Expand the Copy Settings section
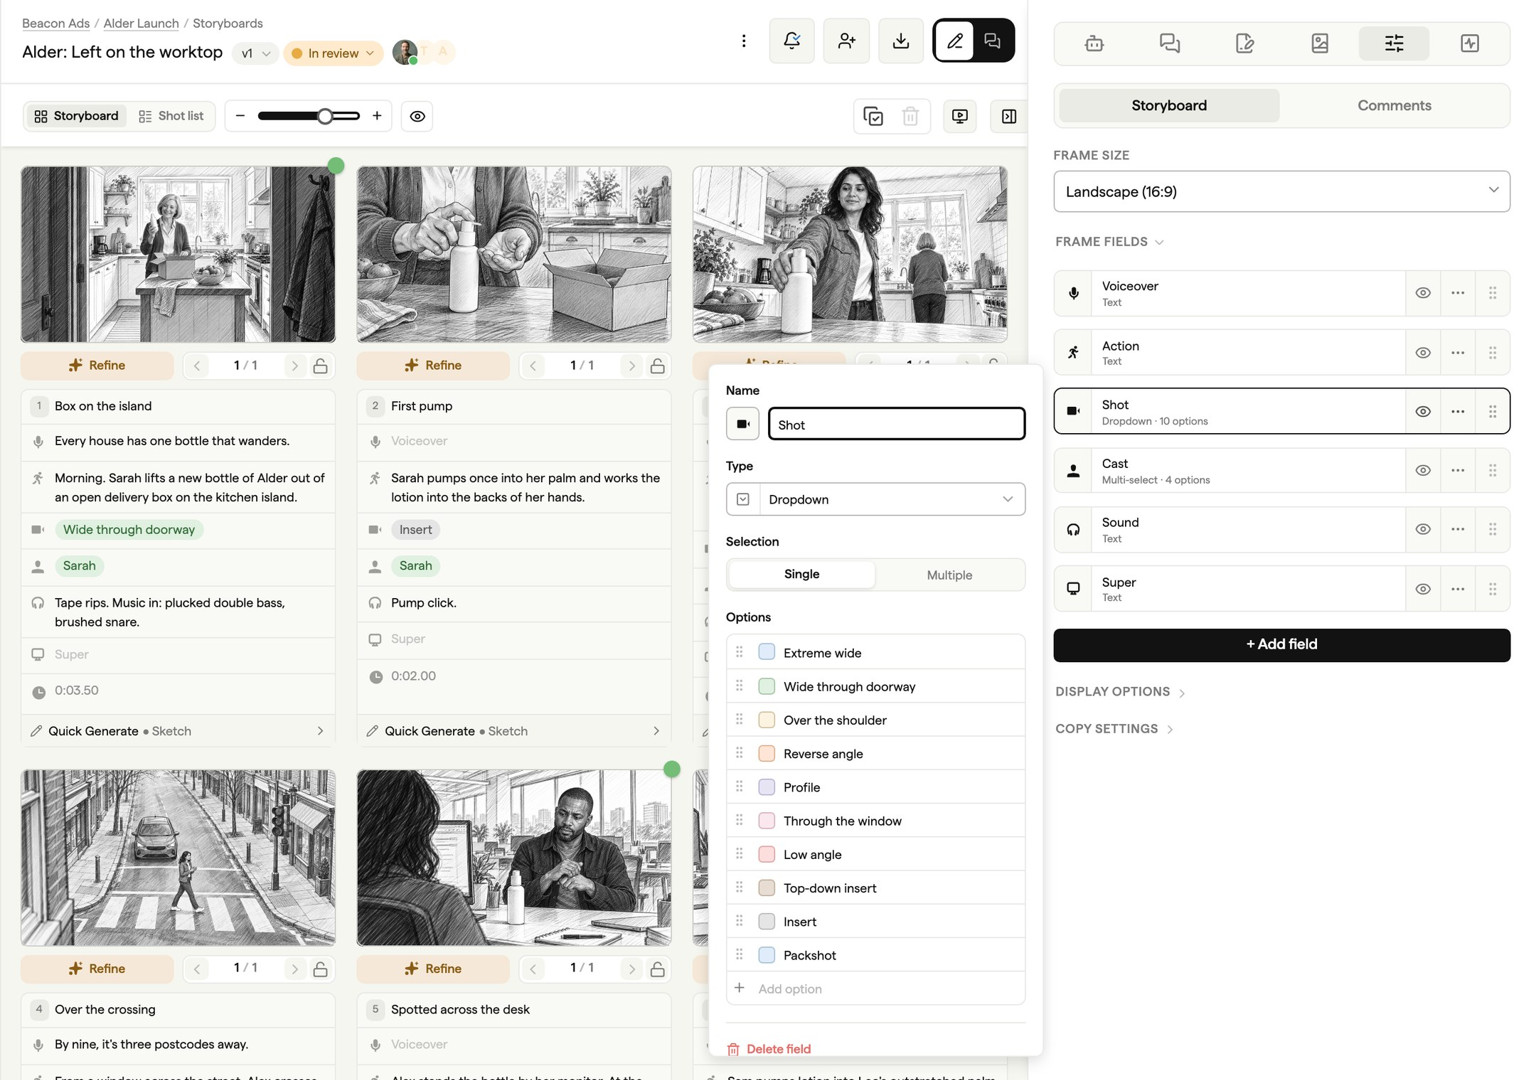This screenshot has height=1080, width=1536. [1114, 729]
